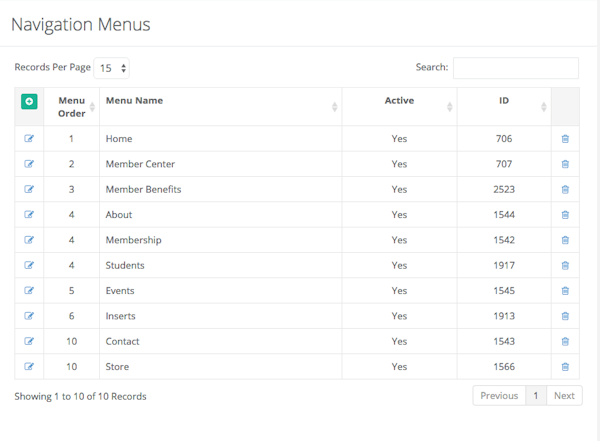Screen dimensions: 600x441
Task: Click ID value 706
Action: click(504, 139)
